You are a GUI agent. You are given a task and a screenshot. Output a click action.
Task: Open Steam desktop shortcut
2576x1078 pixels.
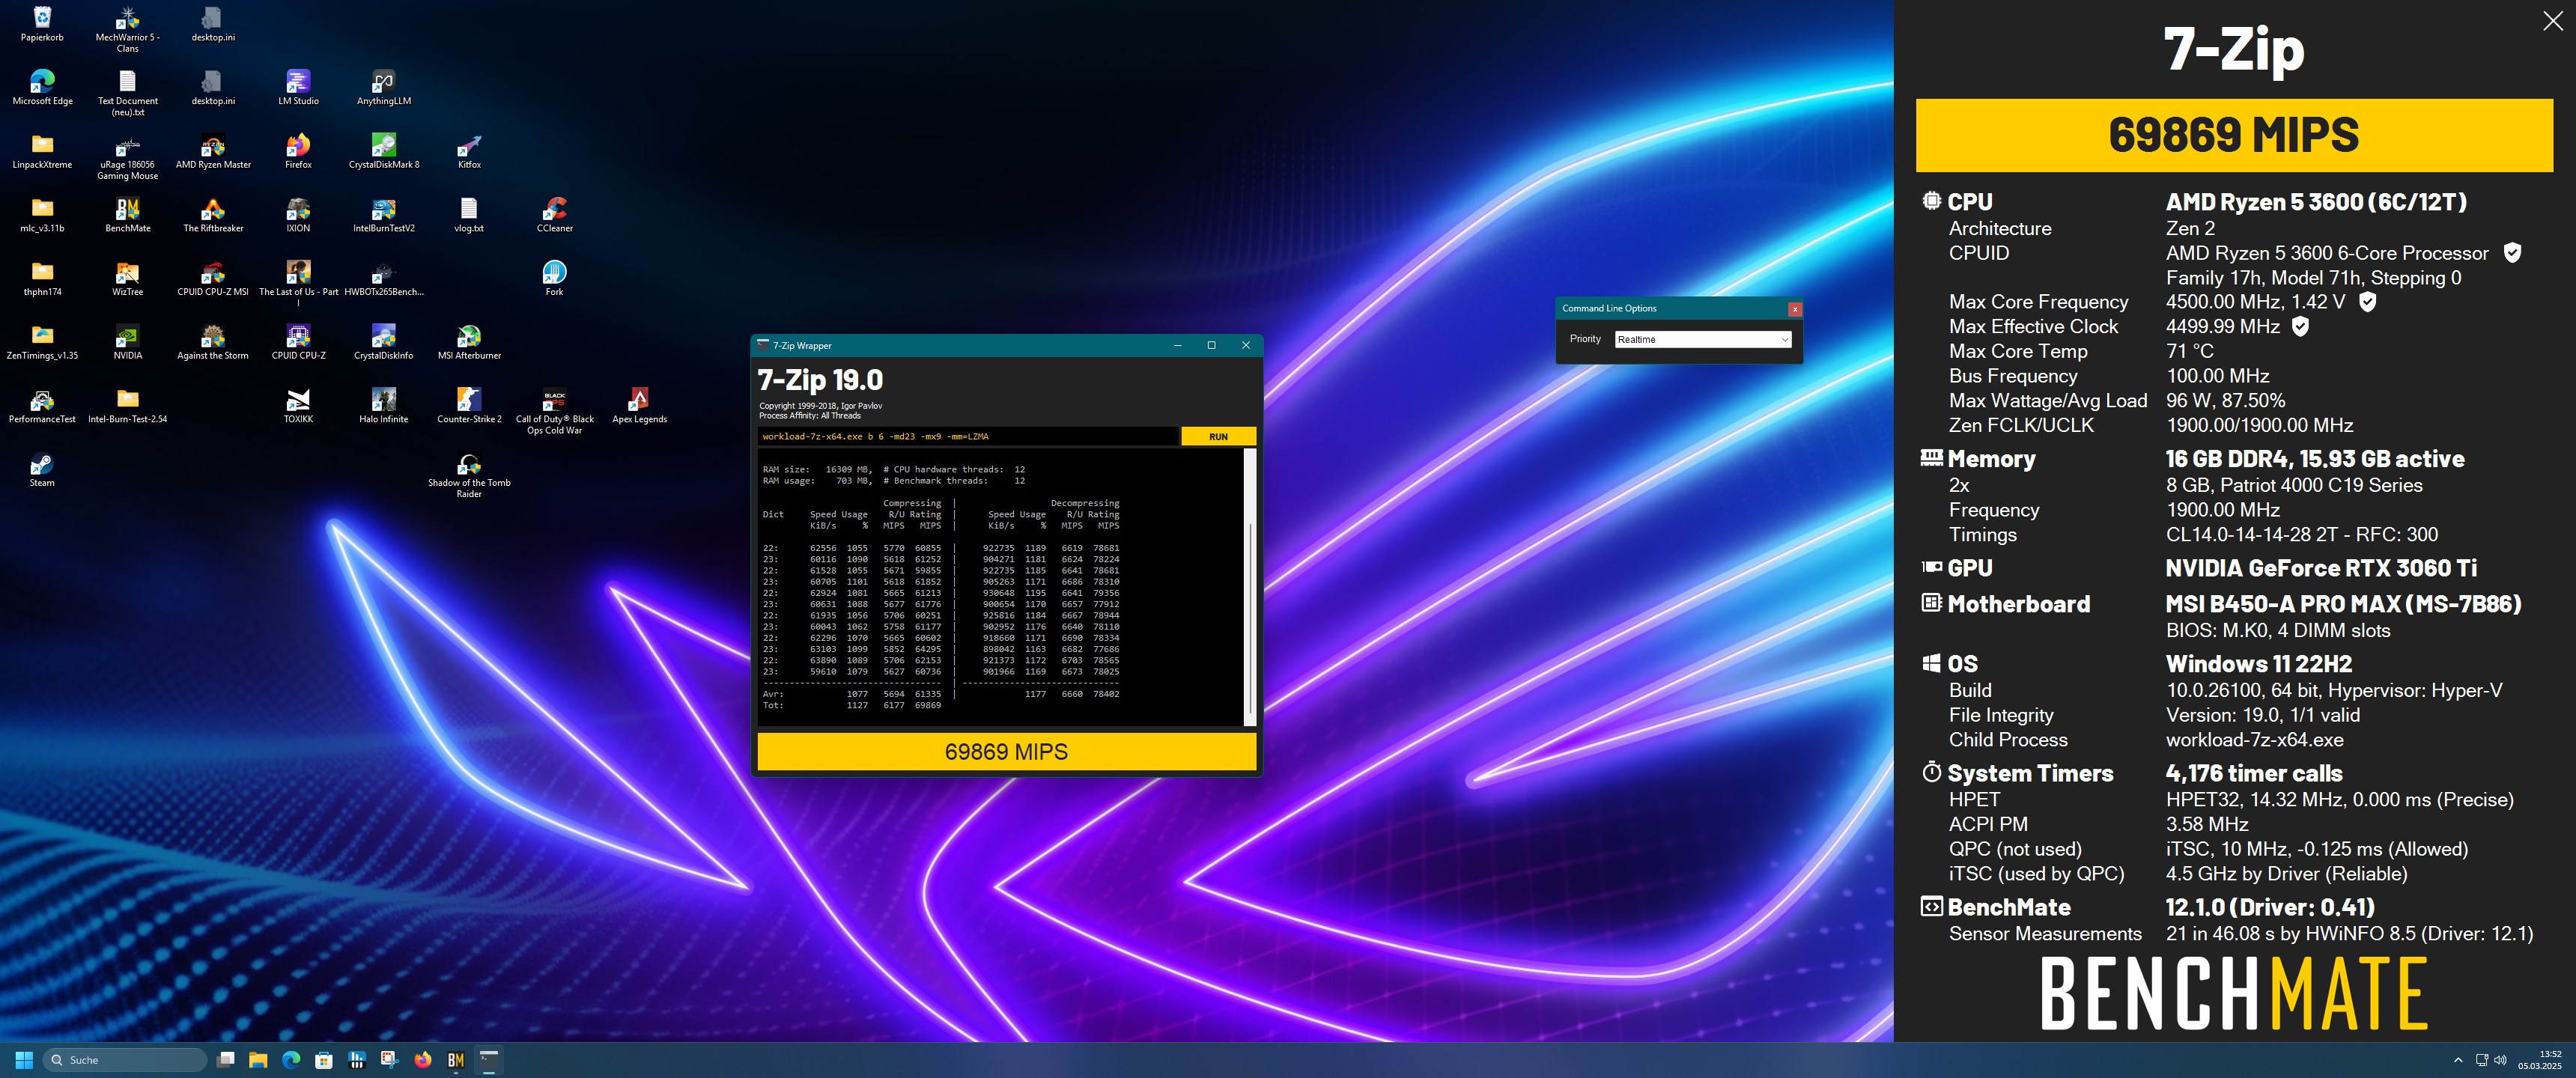point(42,469)
